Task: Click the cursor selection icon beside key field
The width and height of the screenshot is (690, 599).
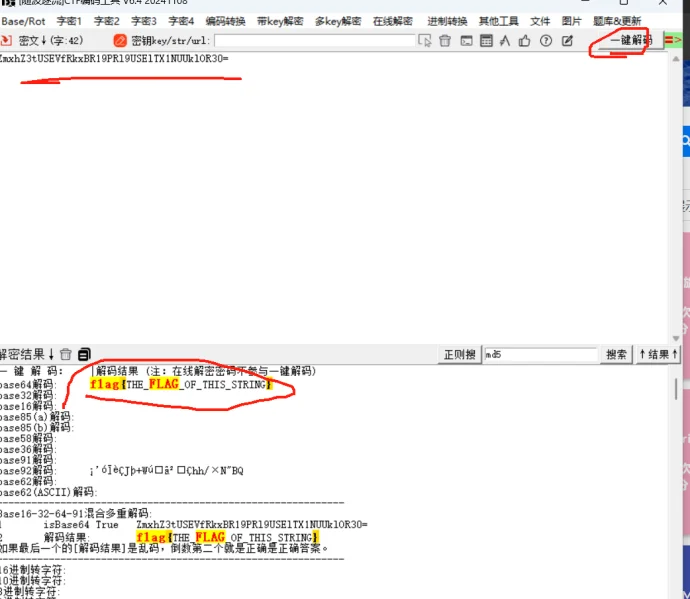Action: coord(425,41)
